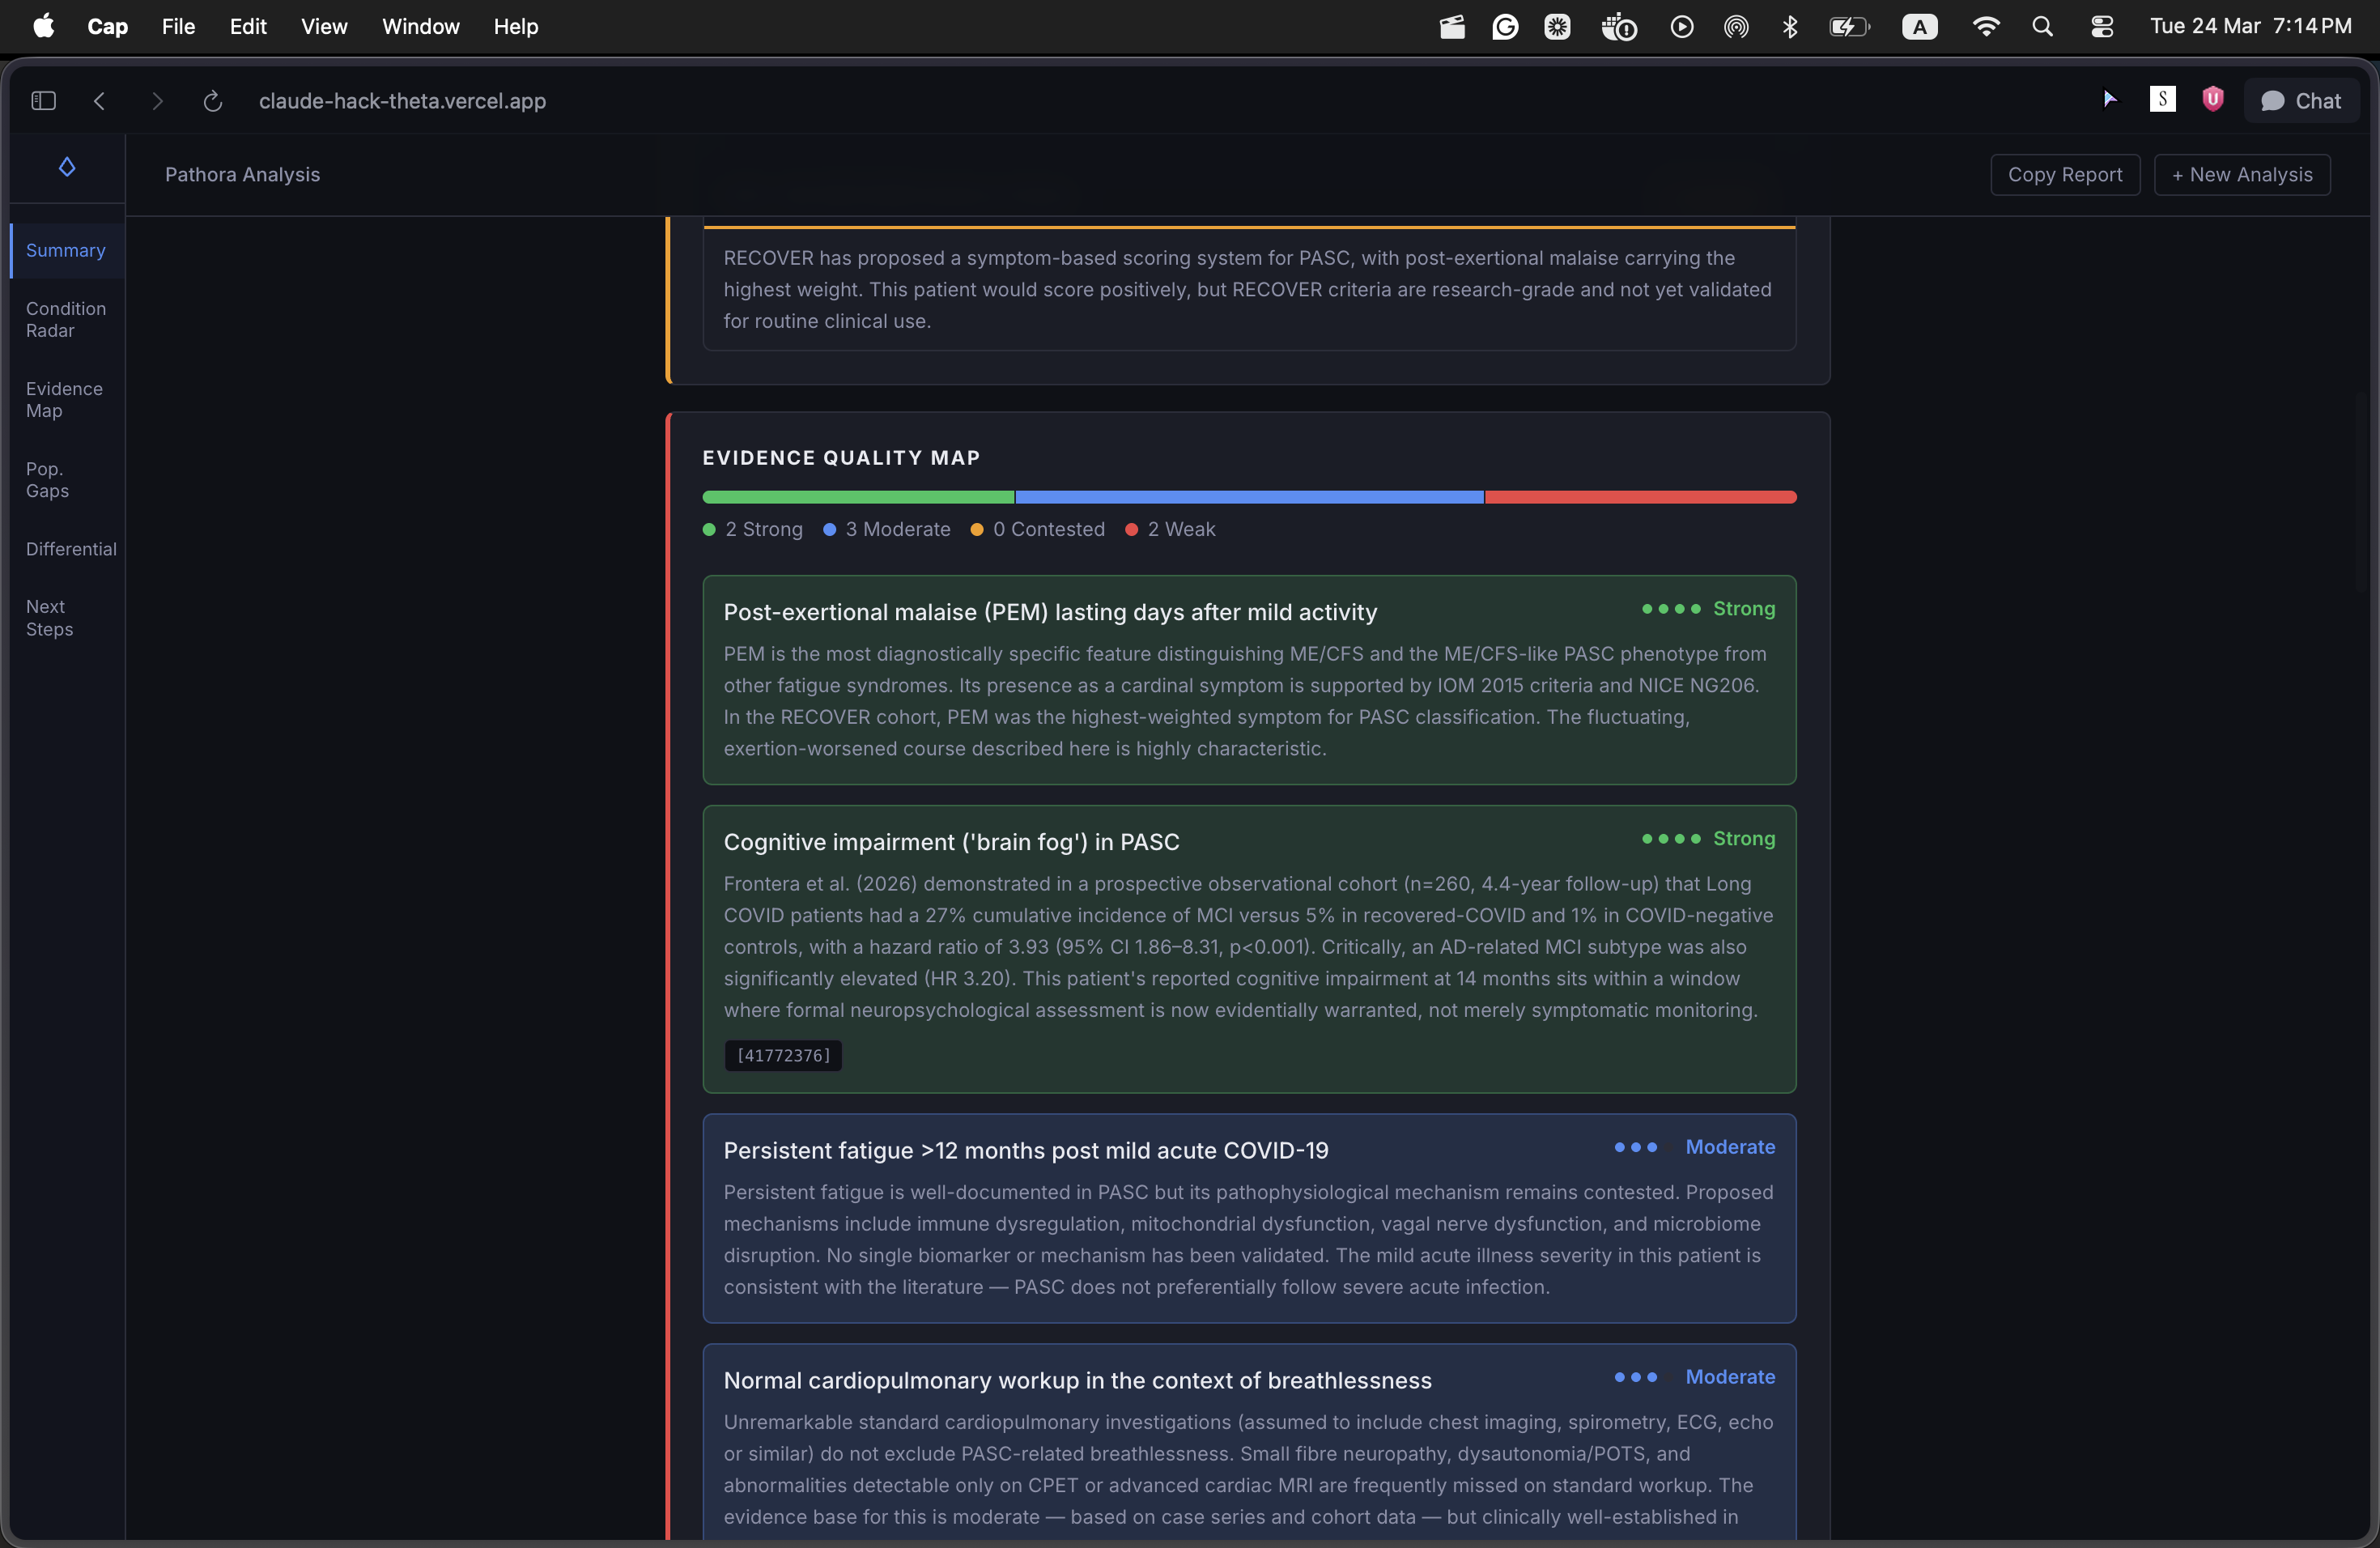Open the Condition Radar sidebar section

pos(65,320)
